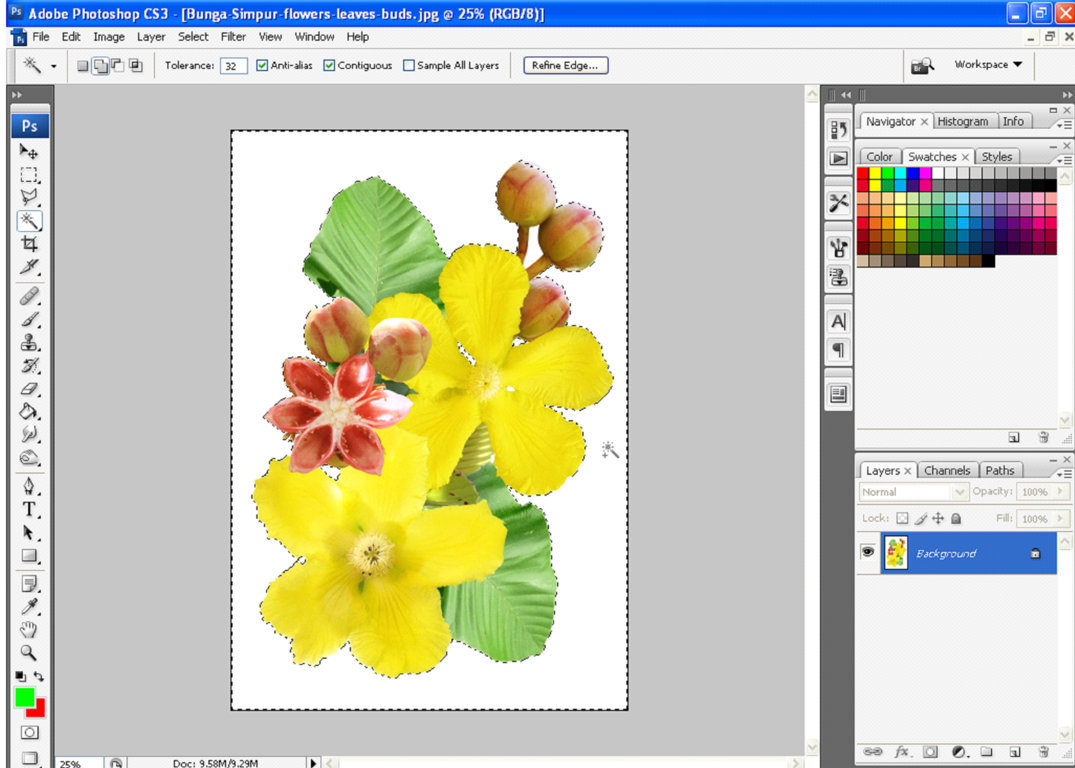
Task: Create new layer in Layers panel
Action: coord(1015,752)
